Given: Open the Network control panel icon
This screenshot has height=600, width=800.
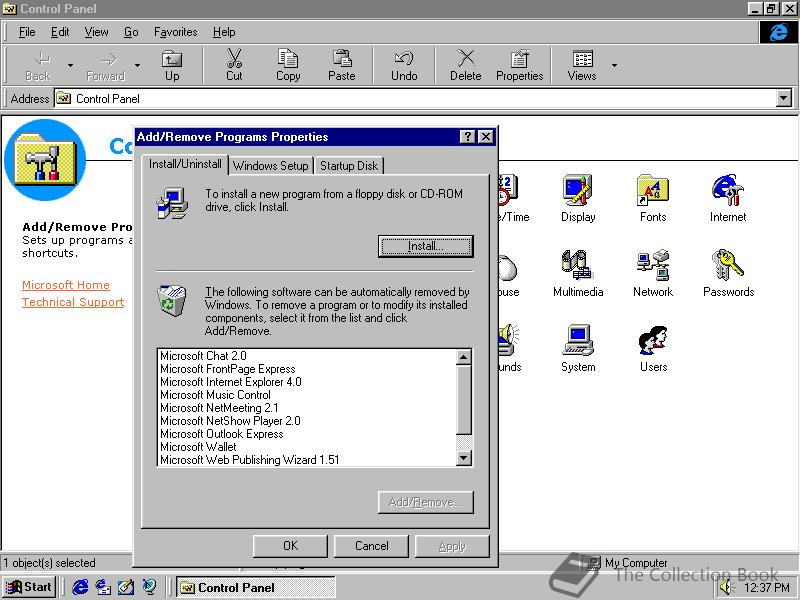Looking at the screenshot, I should [653, 273].
